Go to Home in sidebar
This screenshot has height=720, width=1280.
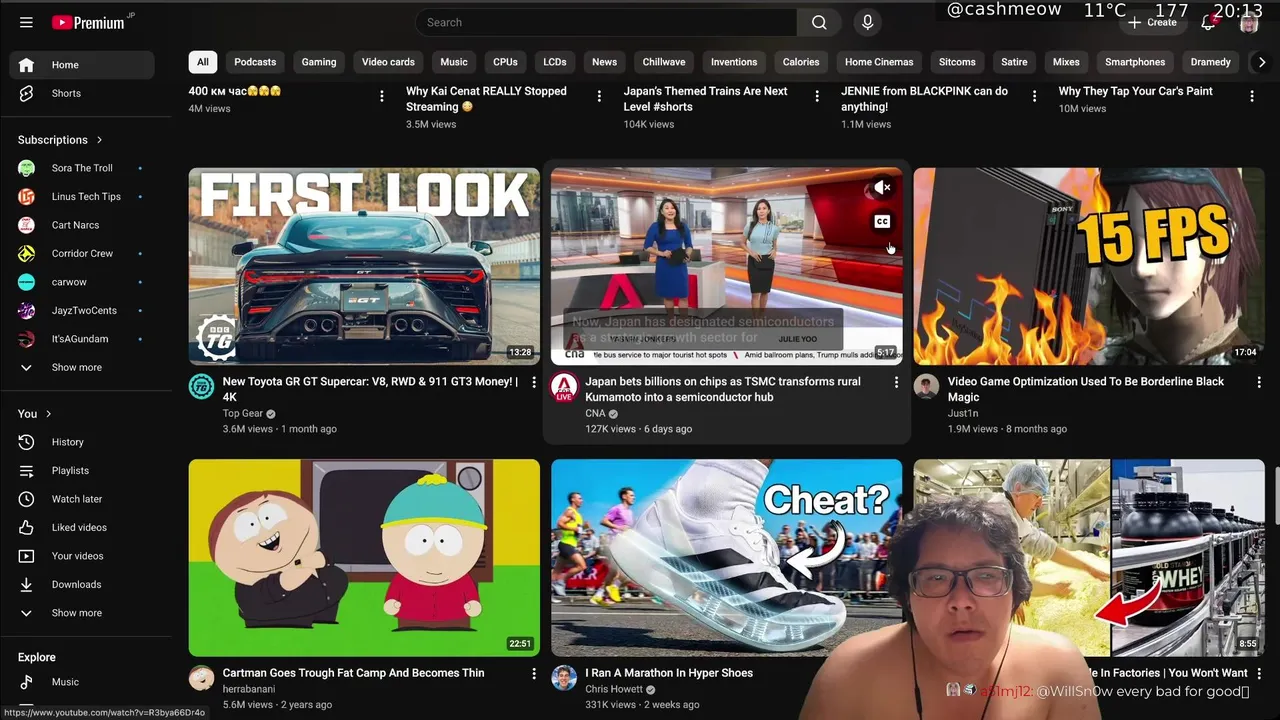point(82,65)
